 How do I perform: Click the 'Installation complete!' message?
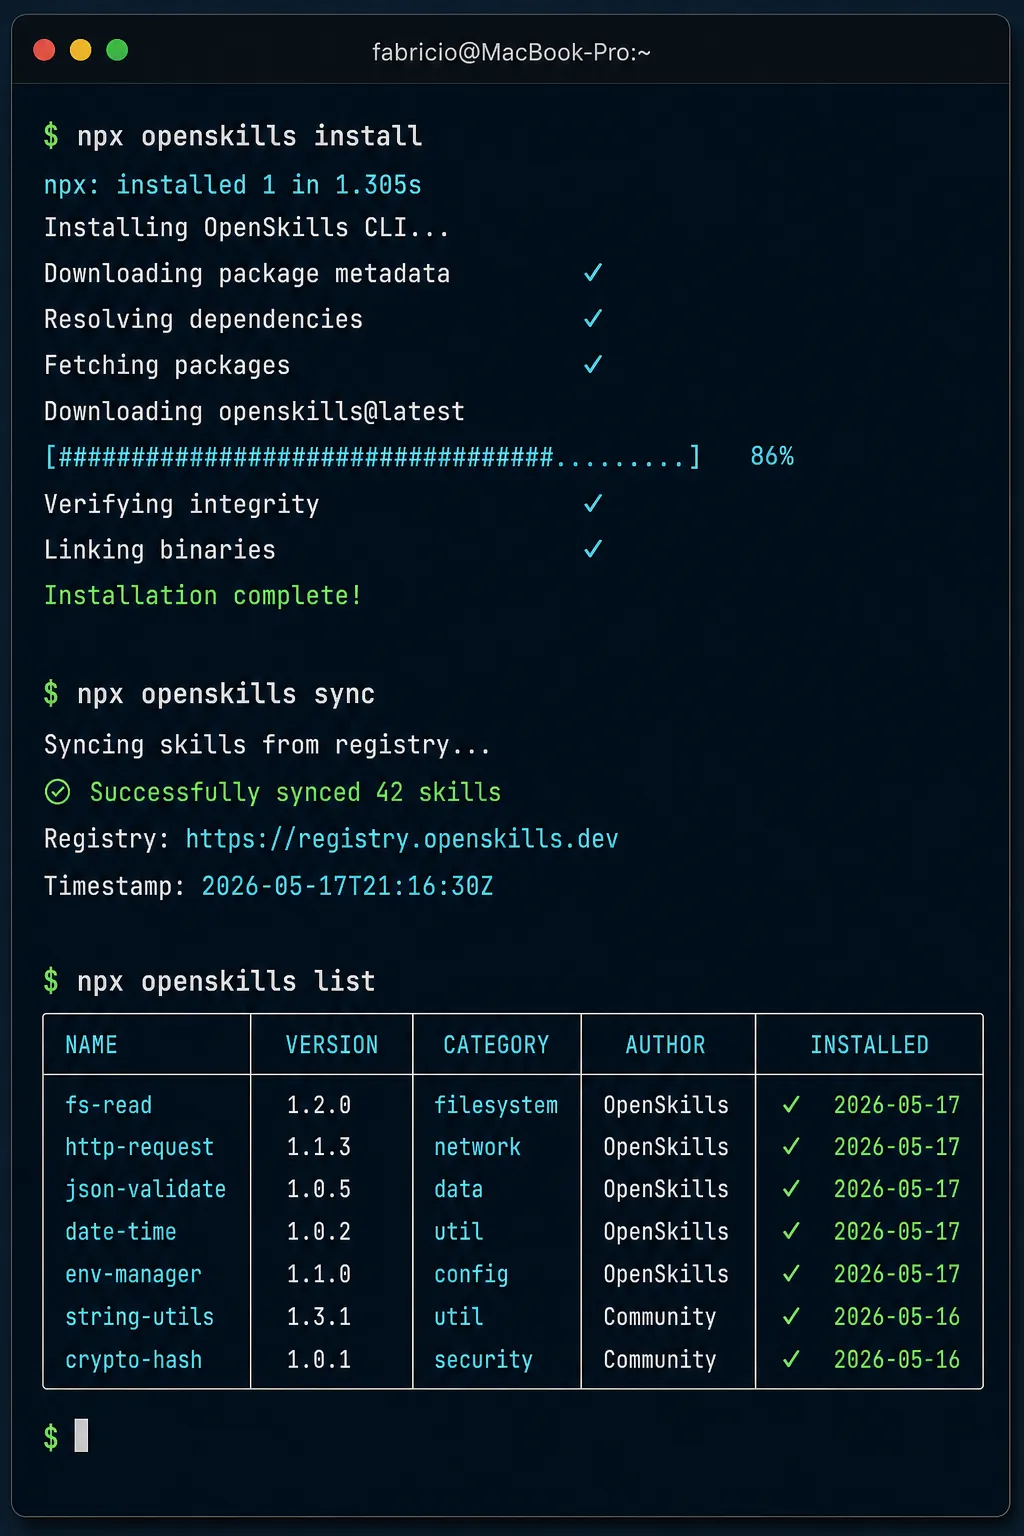tap(203, 596)
